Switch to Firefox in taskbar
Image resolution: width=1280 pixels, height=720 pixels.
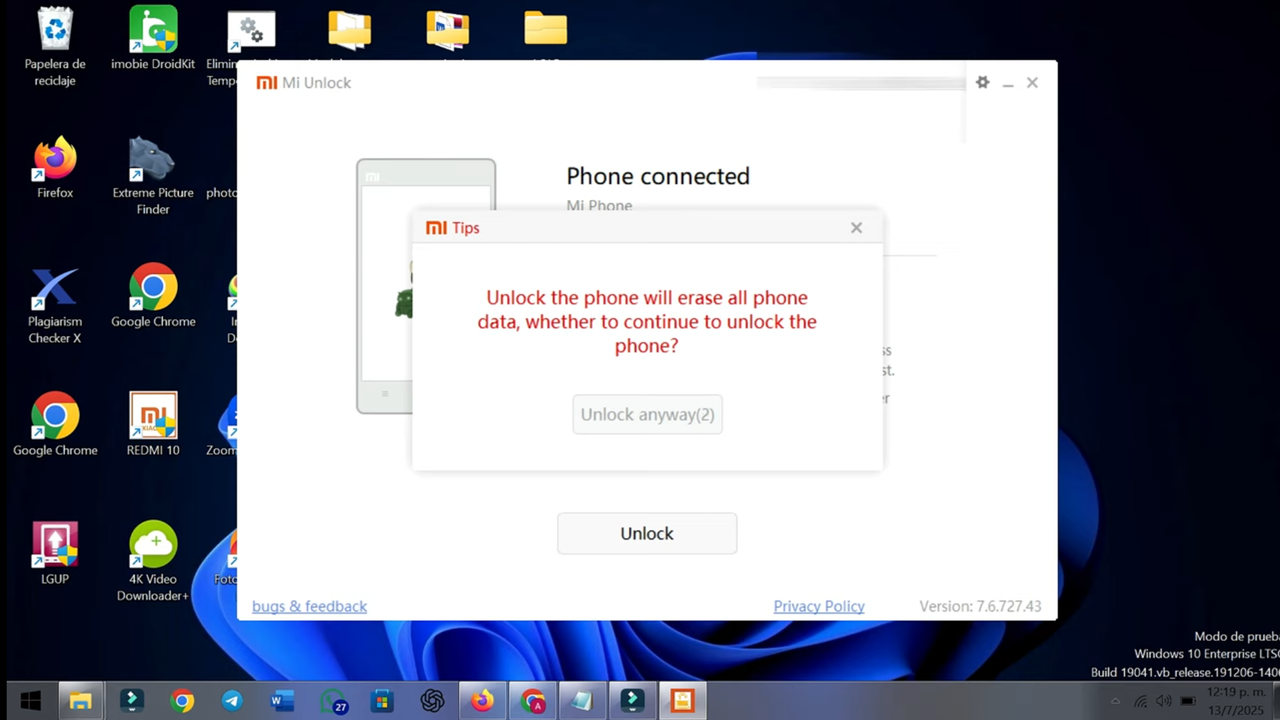pos(482,701)
